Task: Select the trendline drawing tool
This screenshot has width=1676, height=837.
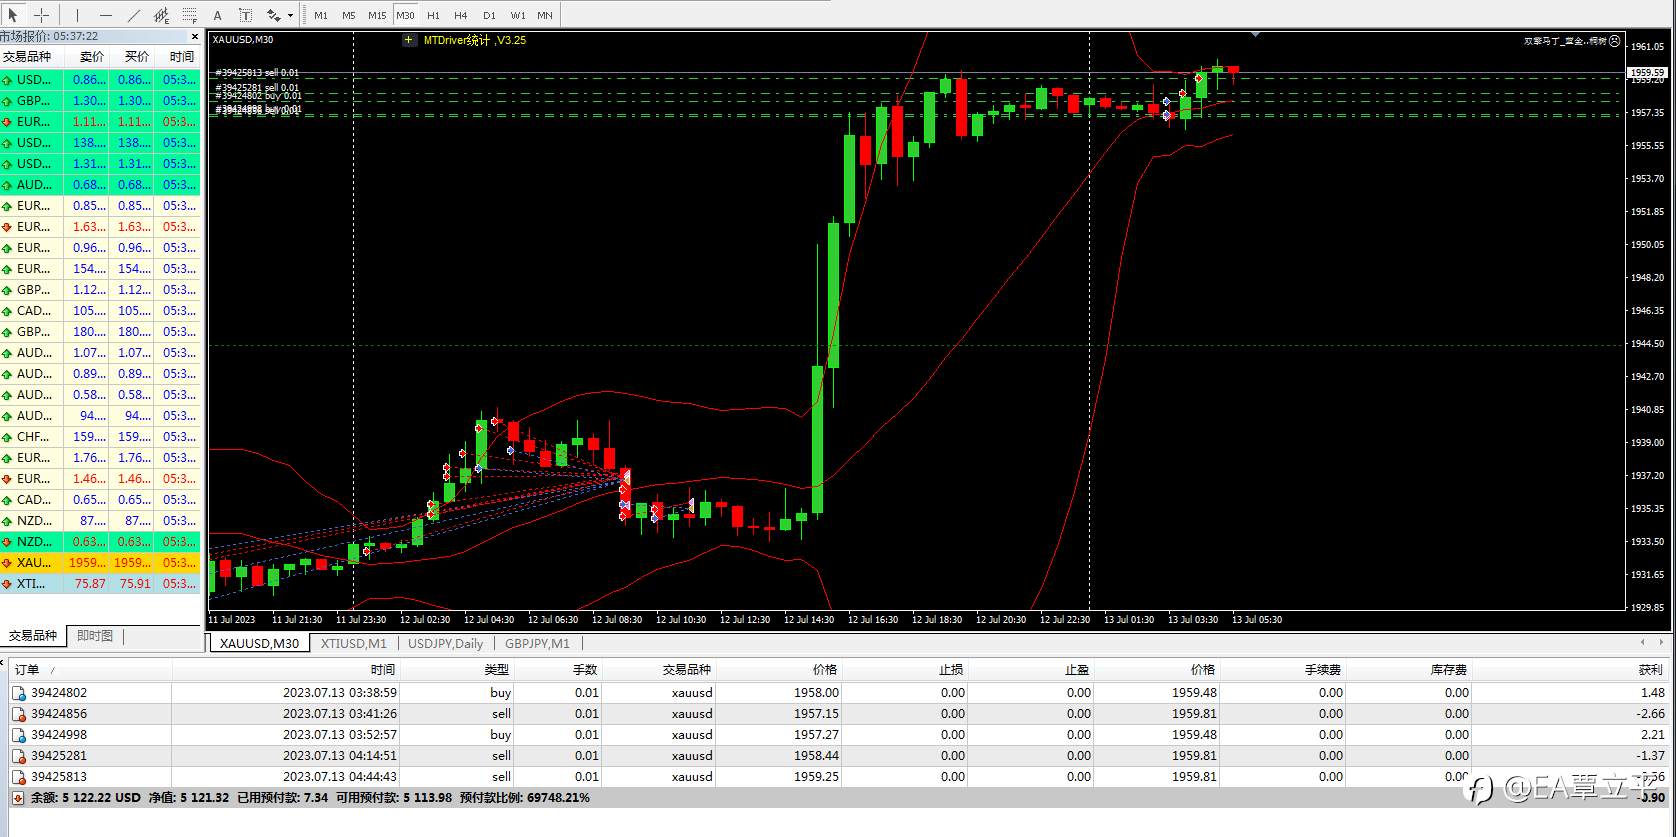Action: [134, 15]
